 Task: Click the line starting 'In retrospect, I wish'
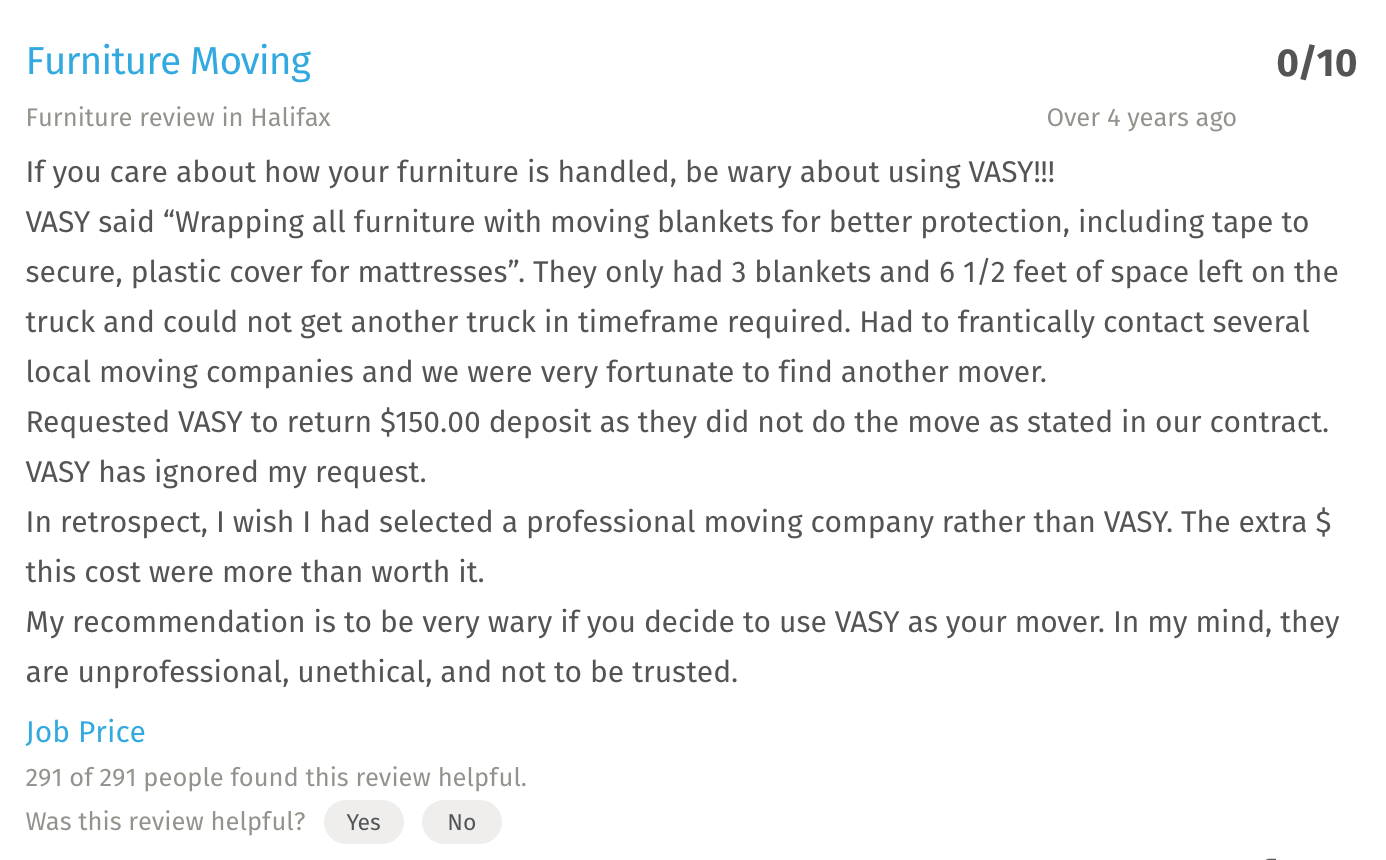679,522
